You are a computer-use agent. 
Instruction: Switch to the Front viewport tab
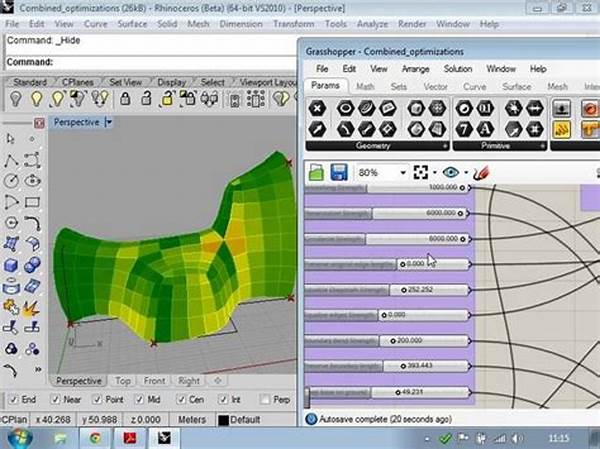click(x=154, y=381)
